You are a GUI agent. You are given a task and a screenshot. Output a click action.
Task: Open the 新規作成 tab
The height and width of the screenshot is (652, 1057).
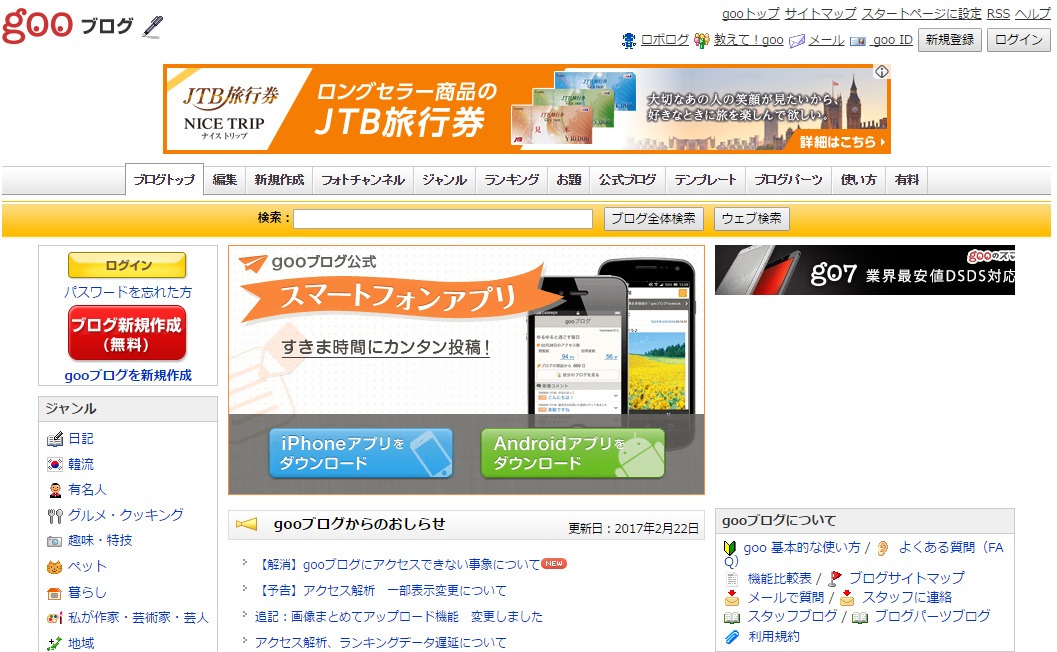[x=279, y=180]
